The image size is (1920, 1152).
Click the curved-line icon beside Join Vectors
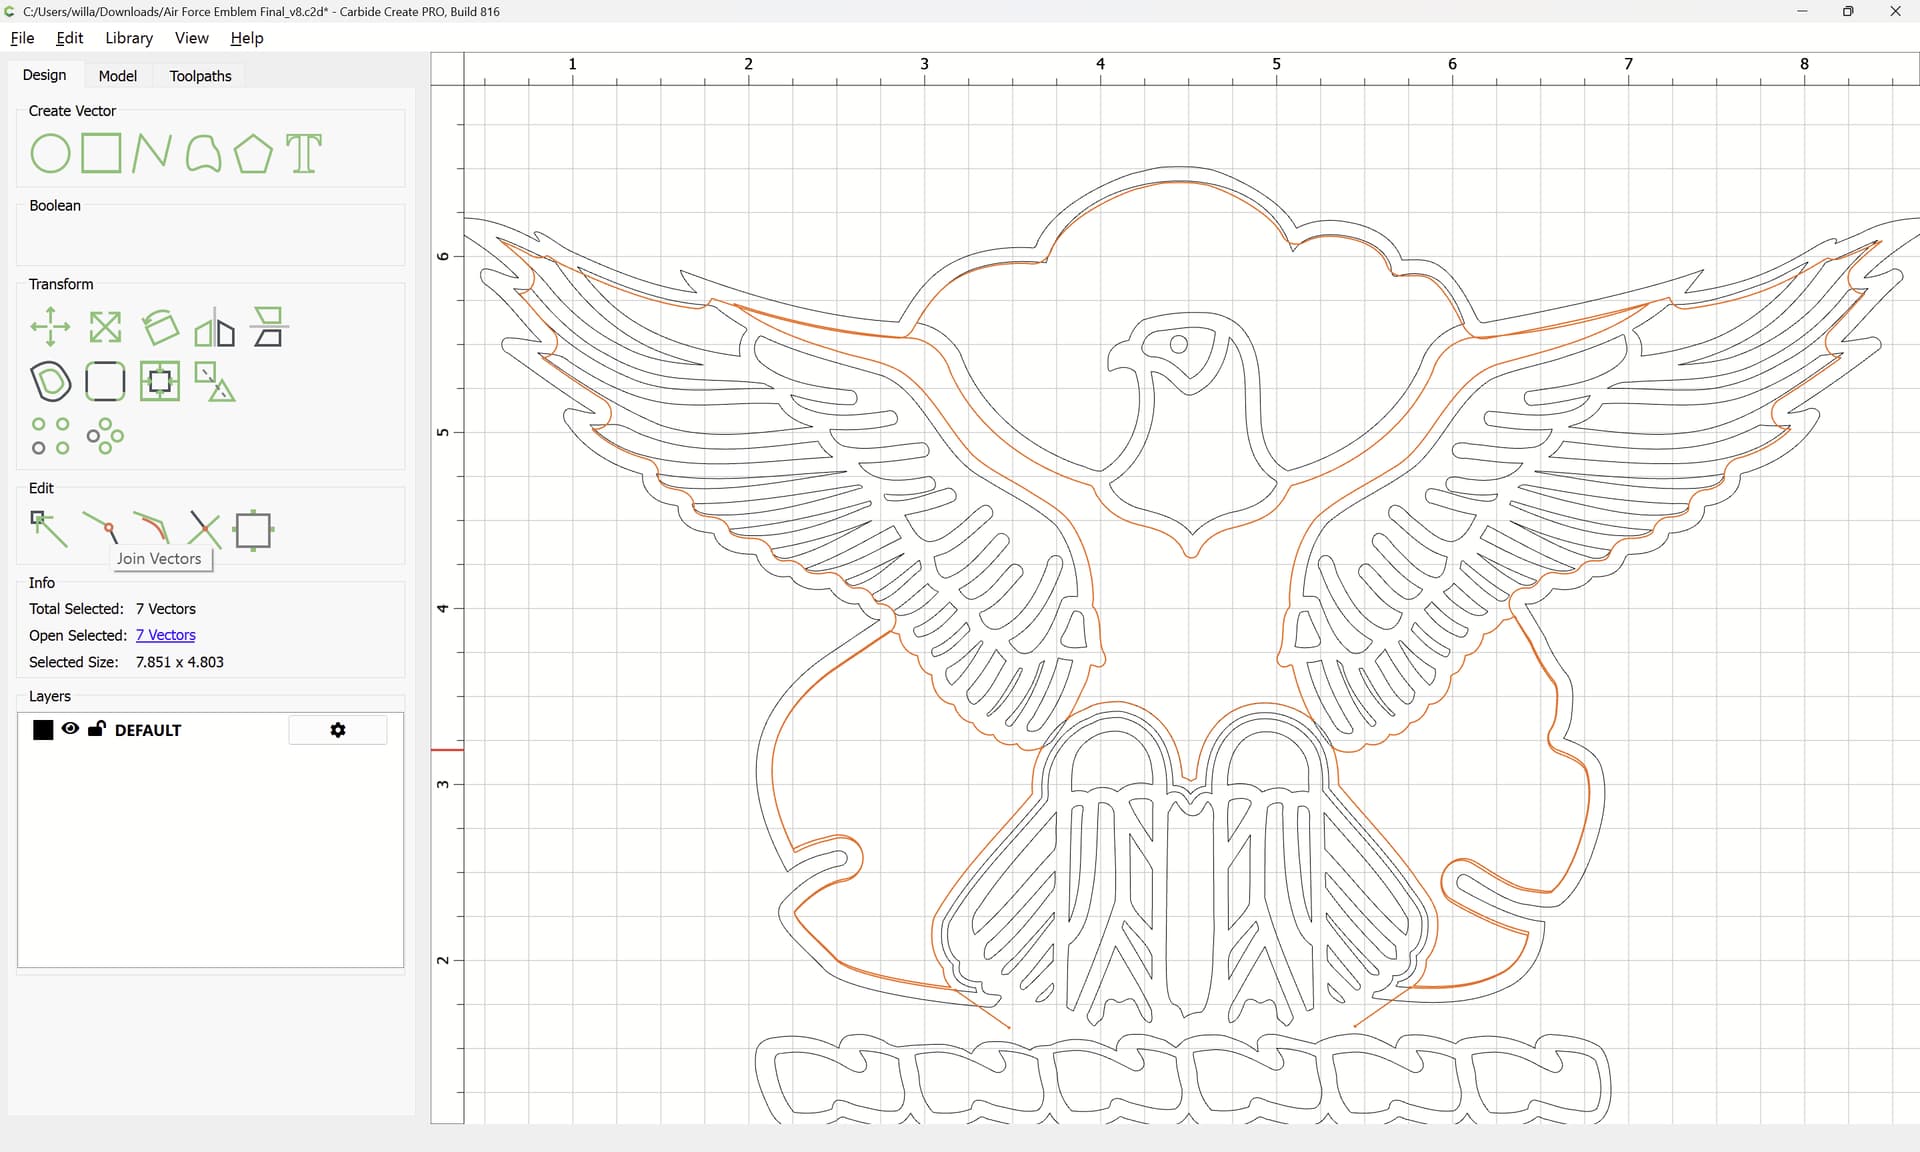coord(152,526)
